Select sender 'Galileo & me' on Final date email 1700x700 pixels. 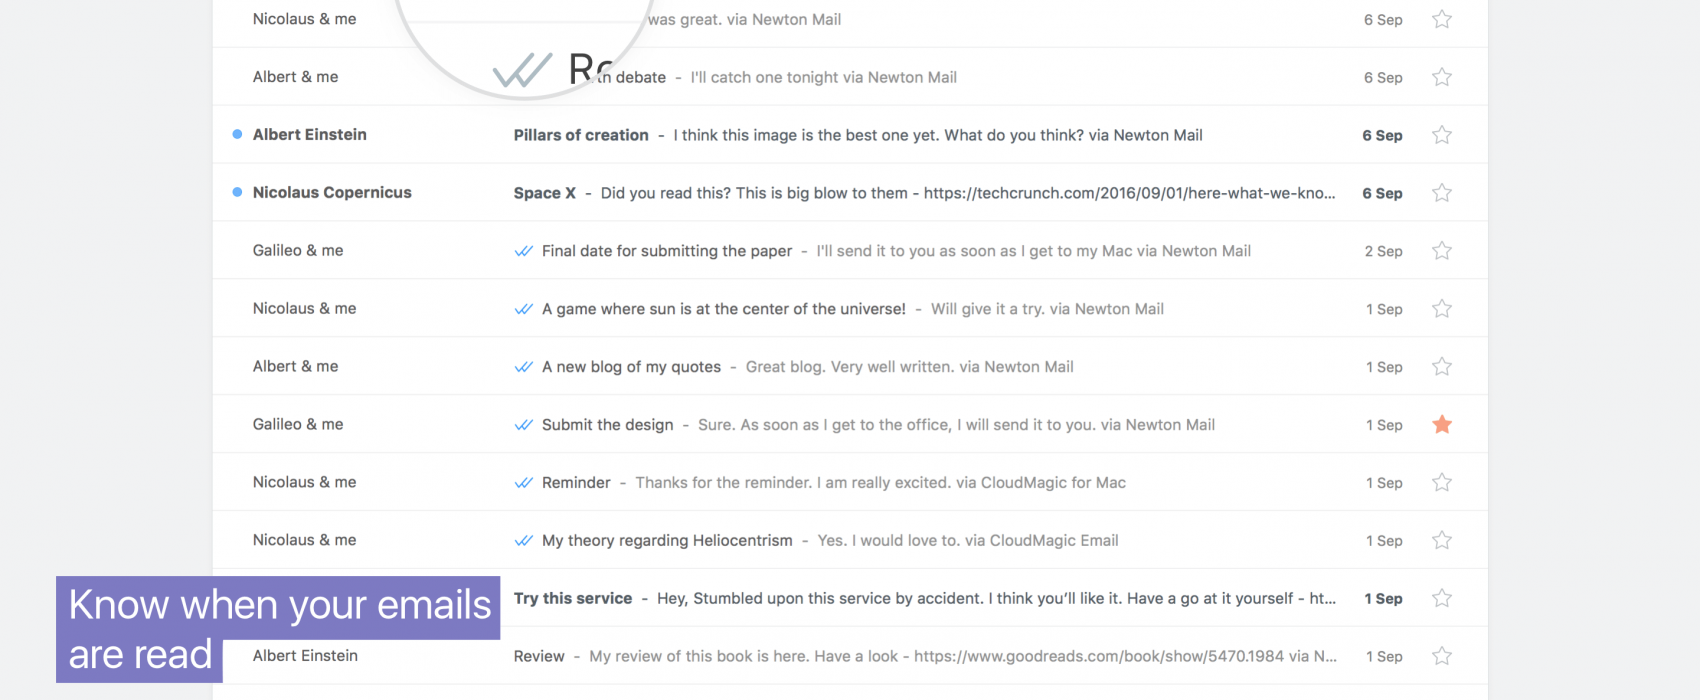pos(298,251)
